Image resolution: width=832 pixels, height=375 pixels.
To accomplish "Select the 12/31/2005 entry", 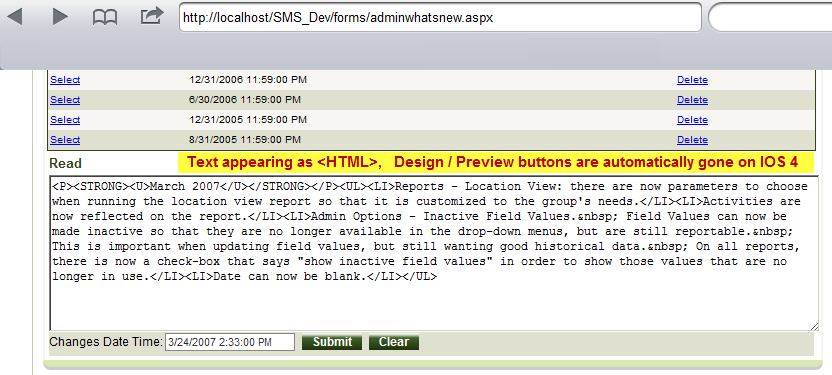I will click(65, 120).
